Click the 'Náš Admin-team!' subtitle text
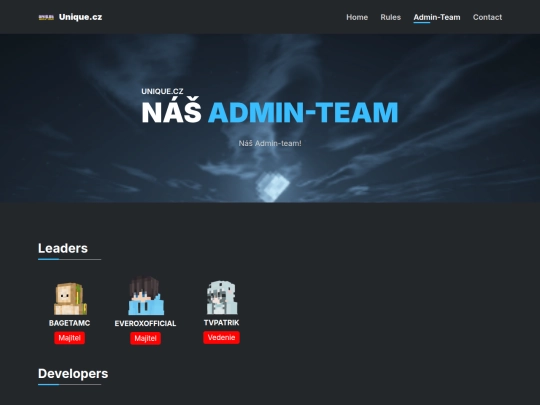The image size is (540, 405). click(270, 143)
